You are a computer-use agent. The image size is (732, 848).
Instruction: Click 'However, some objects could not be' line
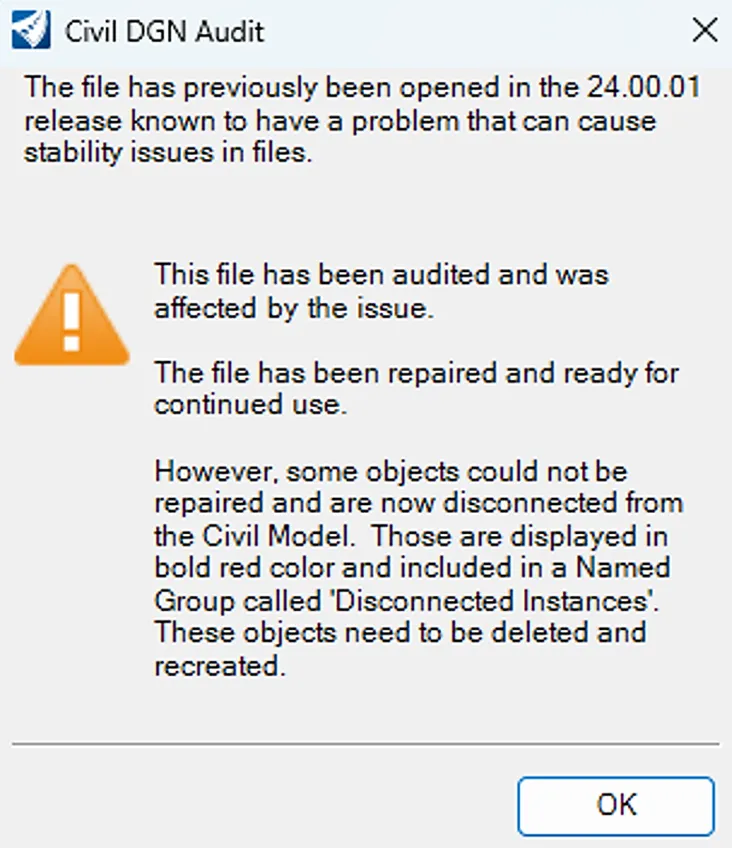[391, 470]
